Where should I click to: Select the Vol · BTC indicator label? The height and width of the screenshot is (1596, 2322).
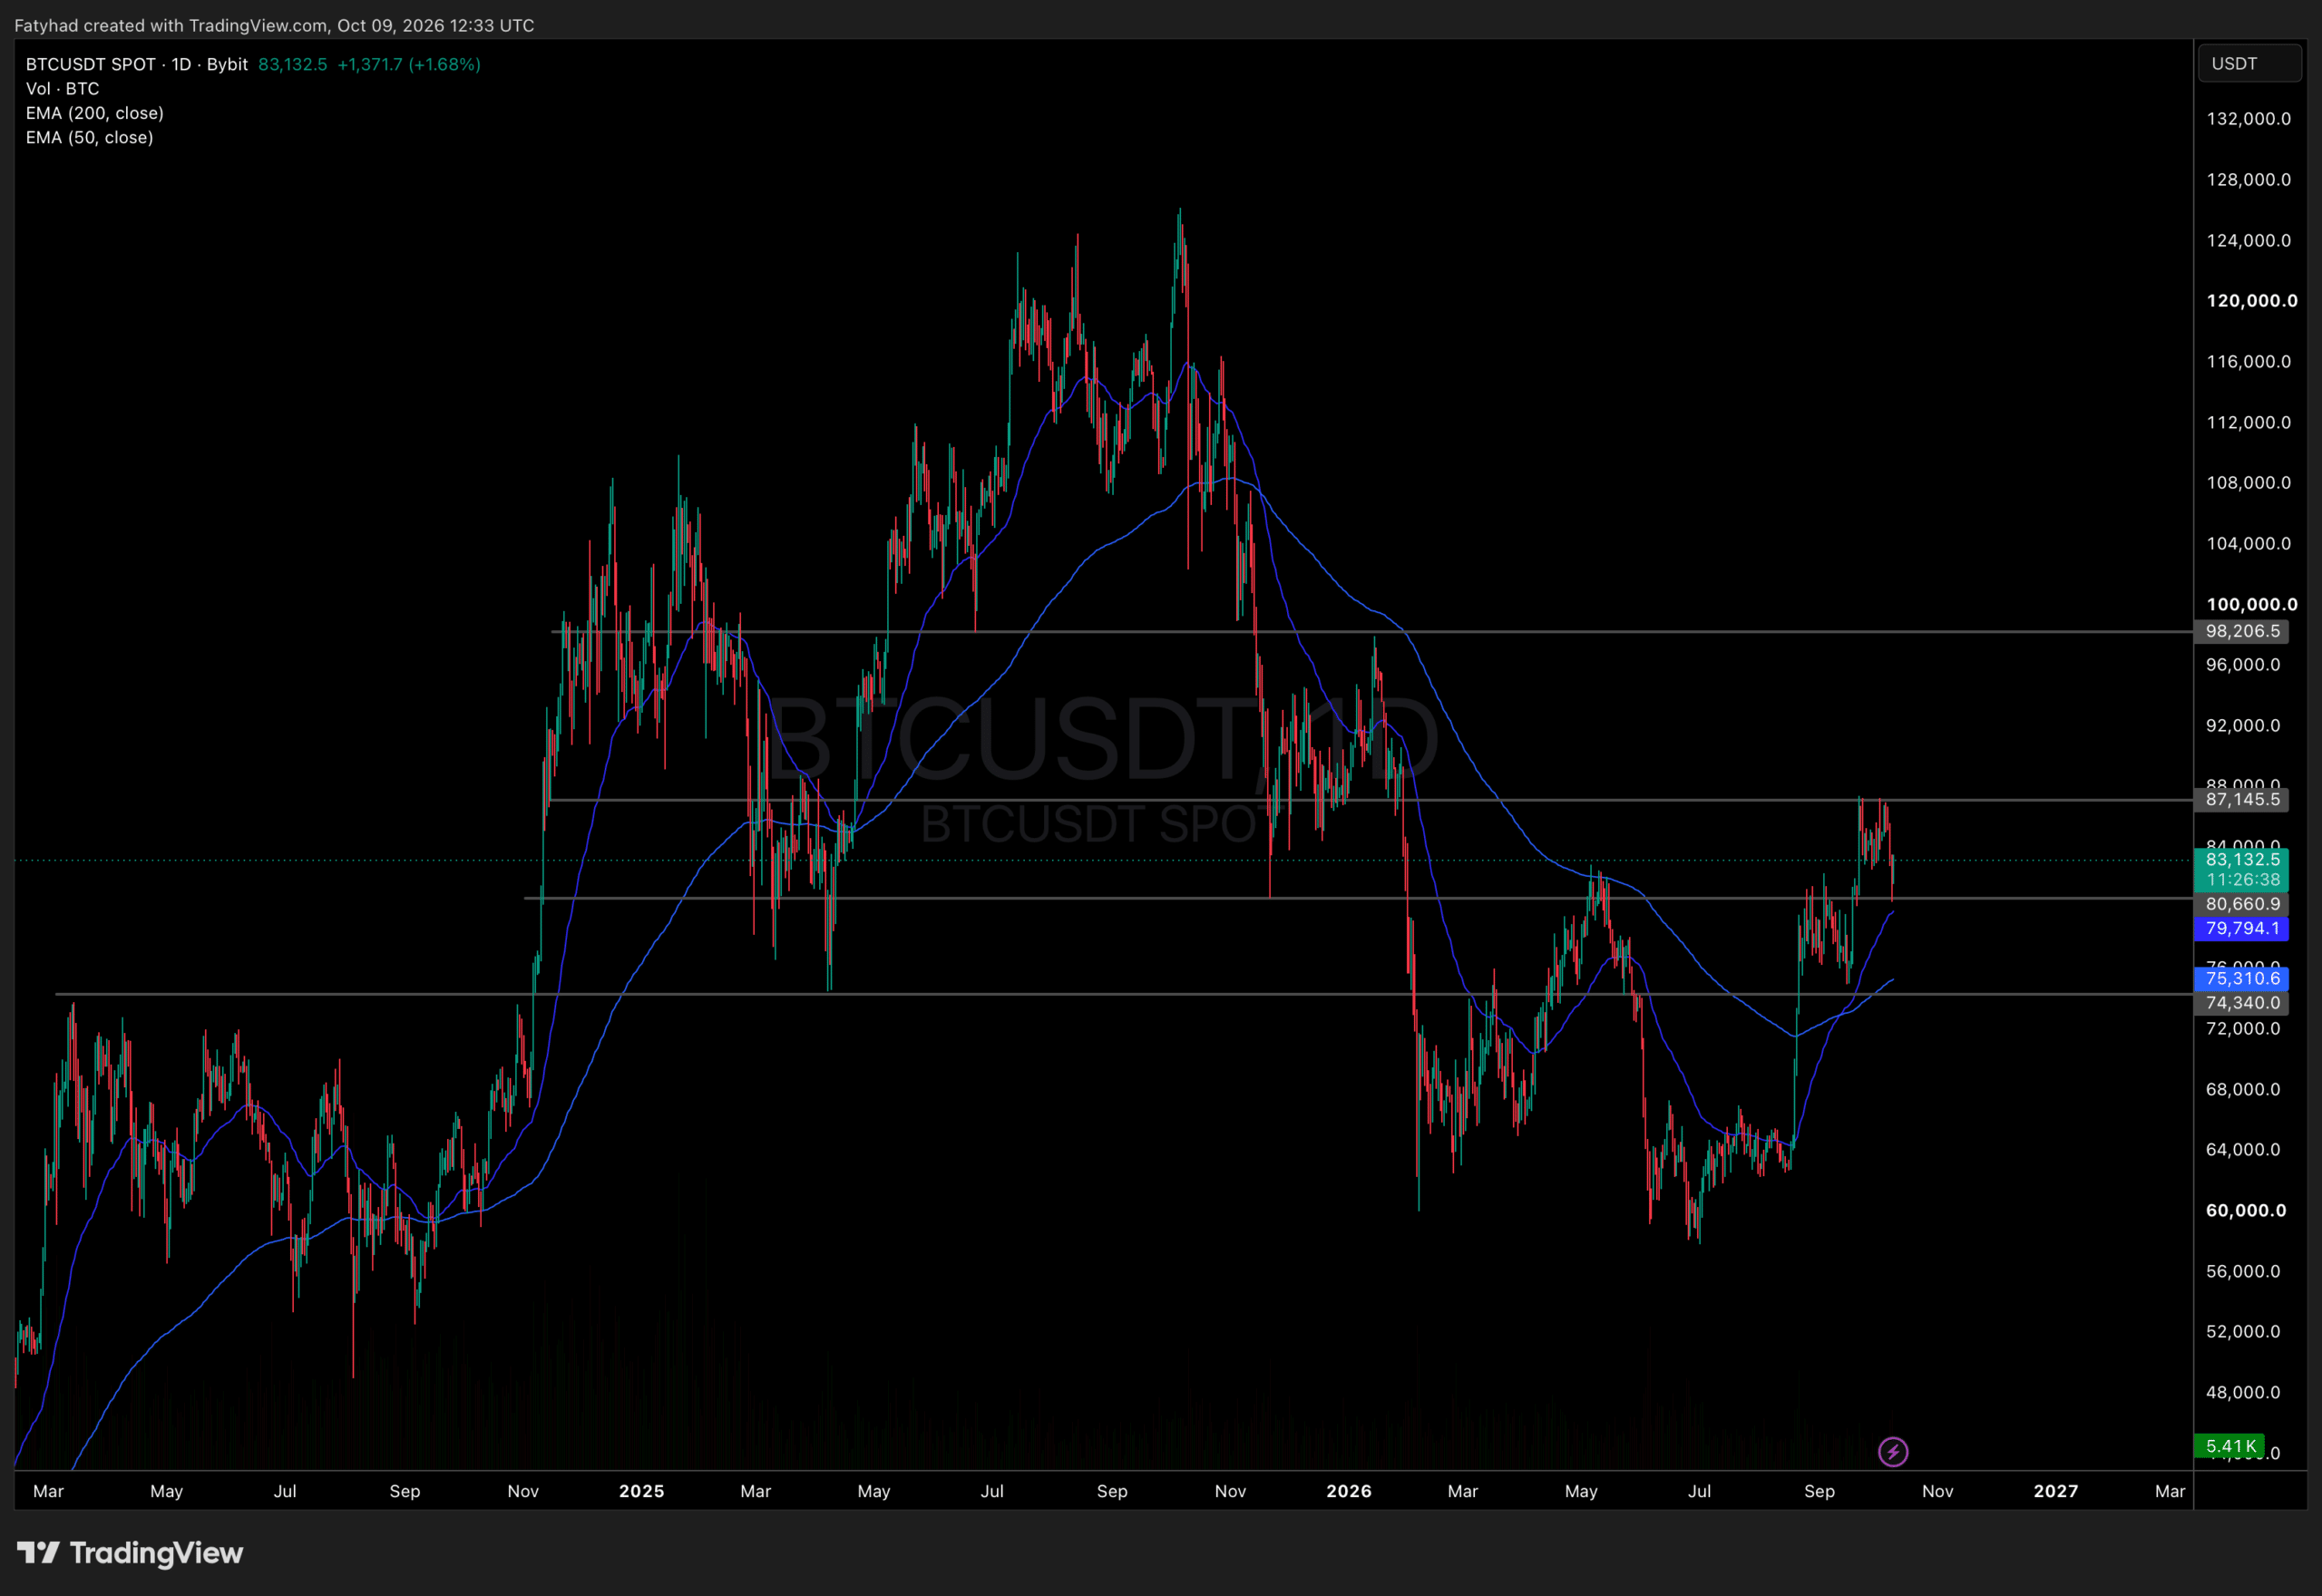click(x=62, y=89)
